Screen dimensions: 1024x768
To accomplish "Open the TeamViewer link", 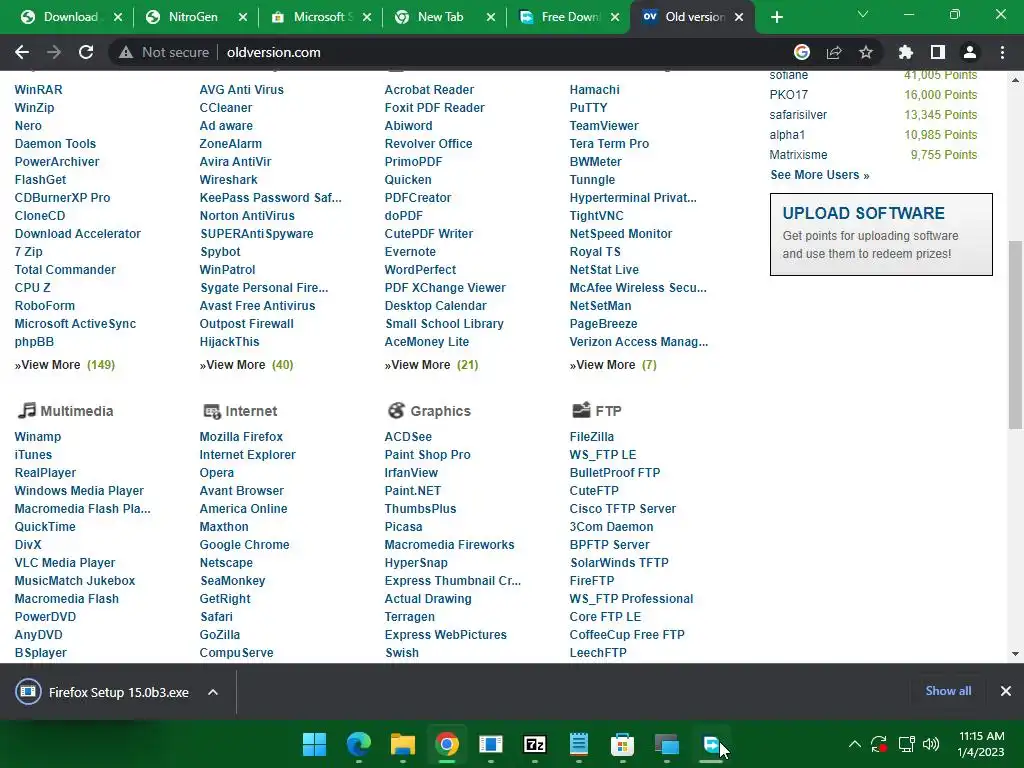I will [604, 125].
